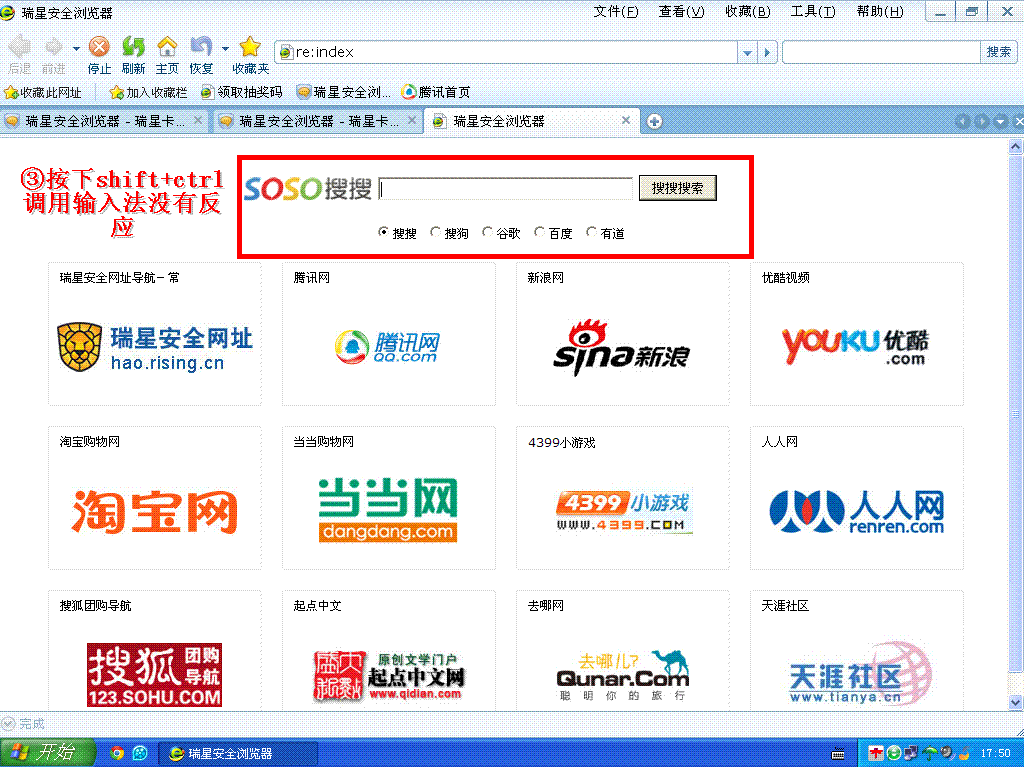This screenshot has height=767, width=1024.
Task: Open the 腾讯首页 bookmark
Action: tap(436, 93)
